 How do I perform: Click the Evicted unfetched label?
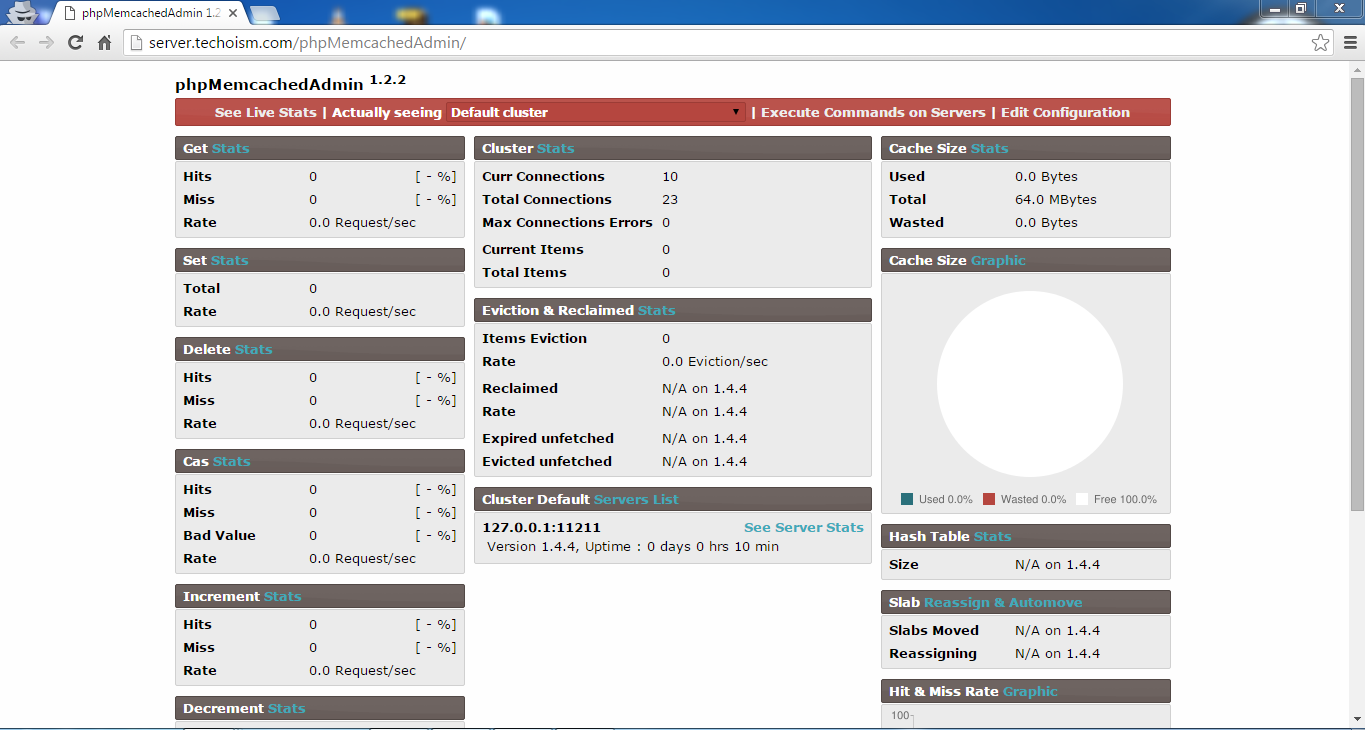click(547, 461)
